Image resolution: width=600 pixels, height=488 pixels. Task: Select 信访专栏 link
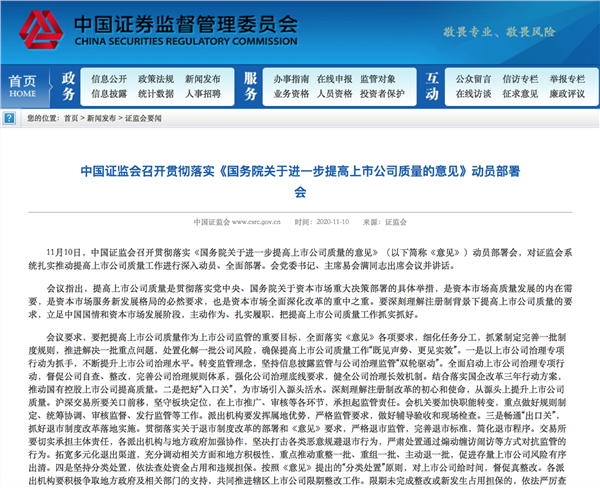point(520,79)
